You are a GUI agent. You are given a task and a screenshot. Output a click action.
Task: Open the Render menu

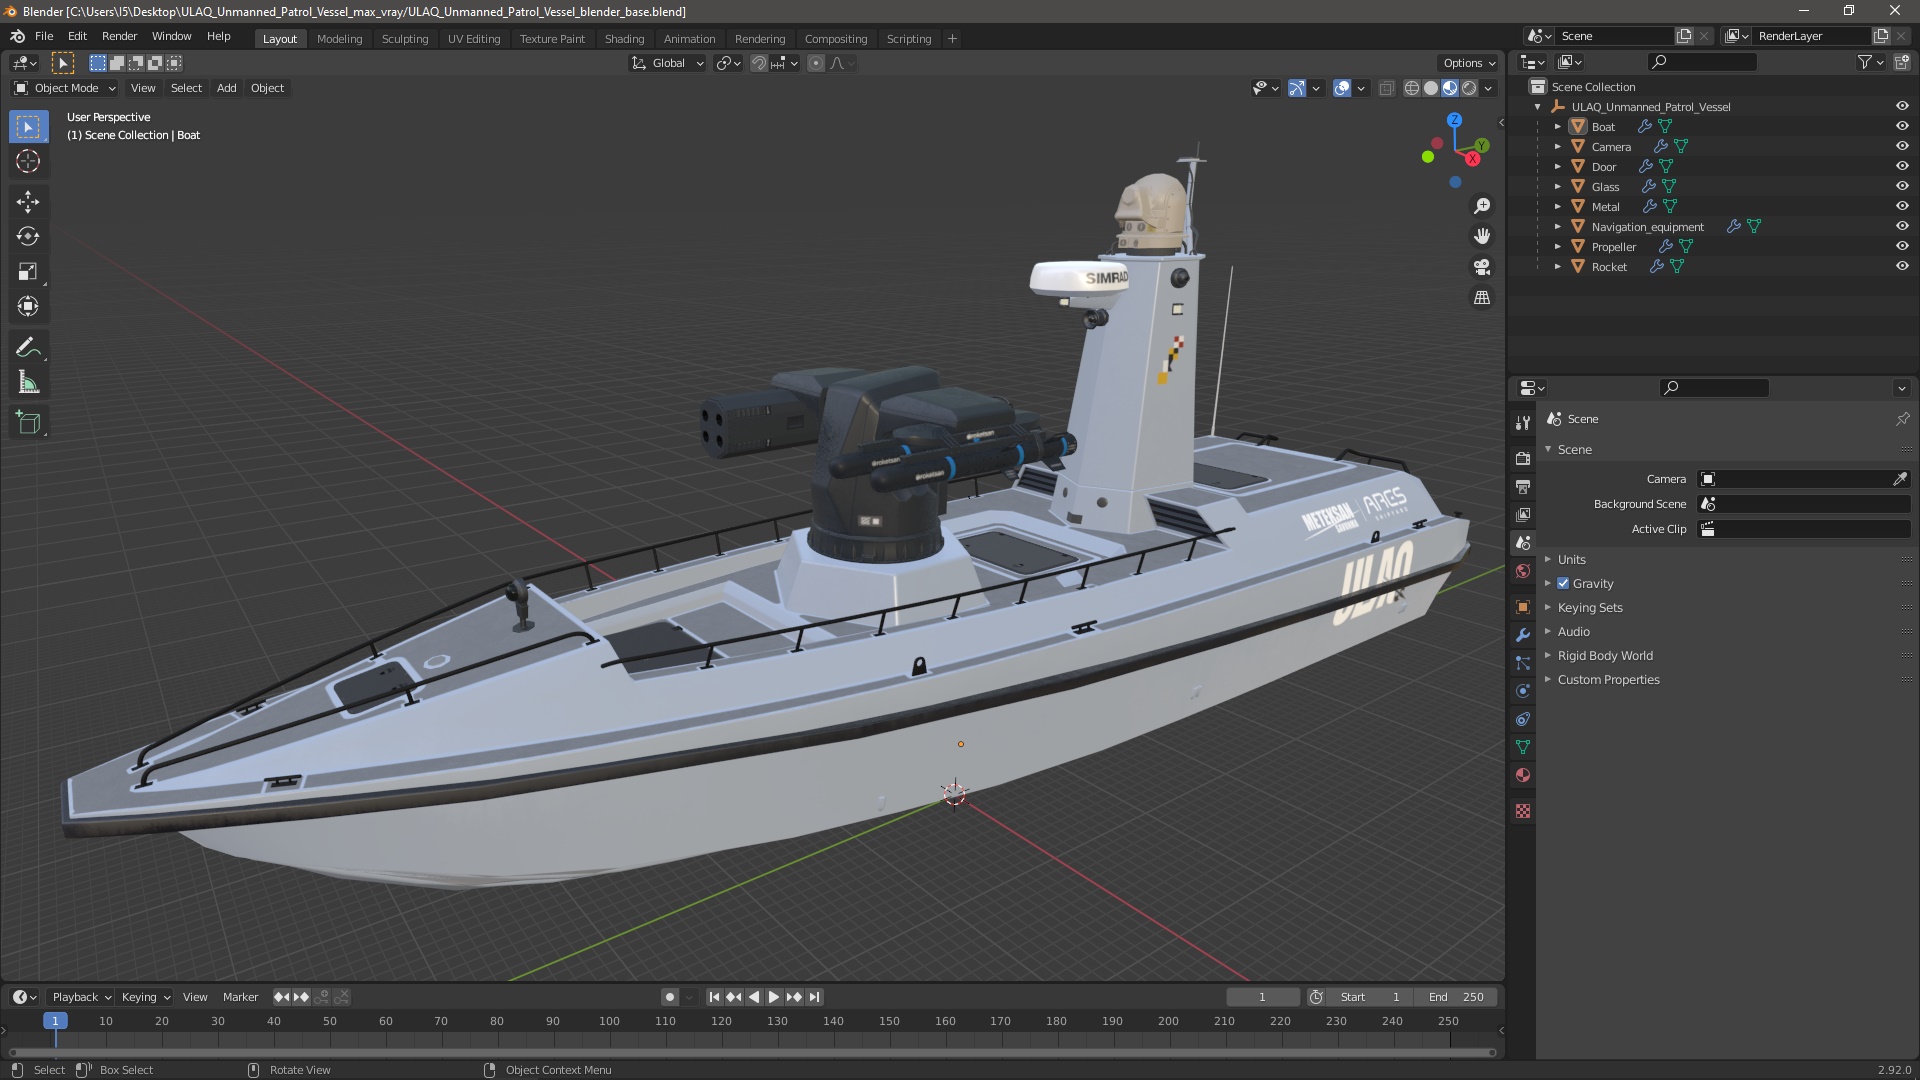click(x=119, y=36)
